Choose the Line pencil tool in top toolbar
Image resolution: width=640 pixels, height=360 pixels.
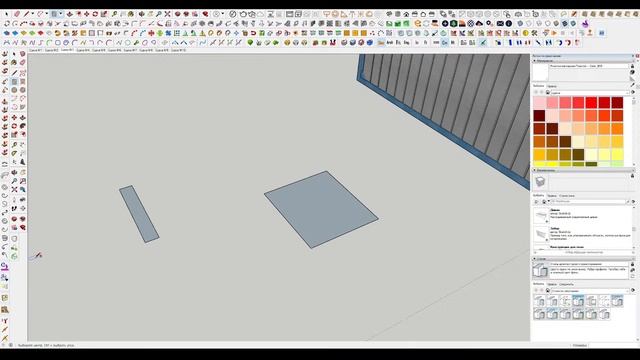(x=26, y=14)
